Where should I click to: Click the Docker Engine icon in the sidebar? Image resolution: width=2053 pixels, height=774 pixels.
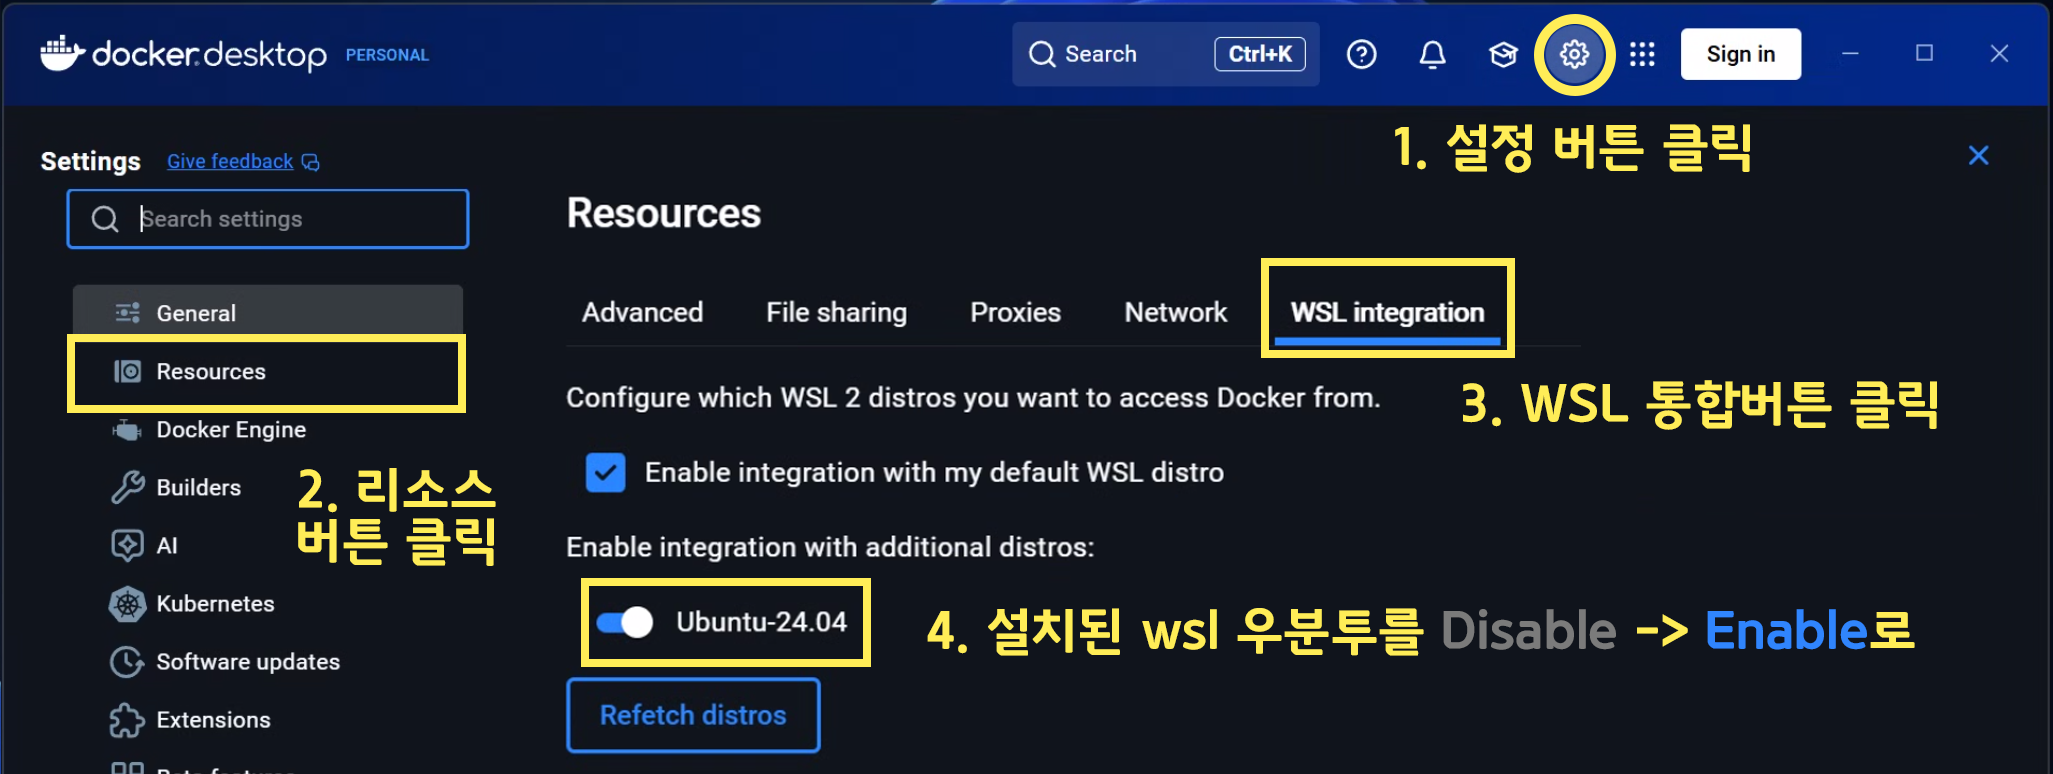tap(127, 430)
